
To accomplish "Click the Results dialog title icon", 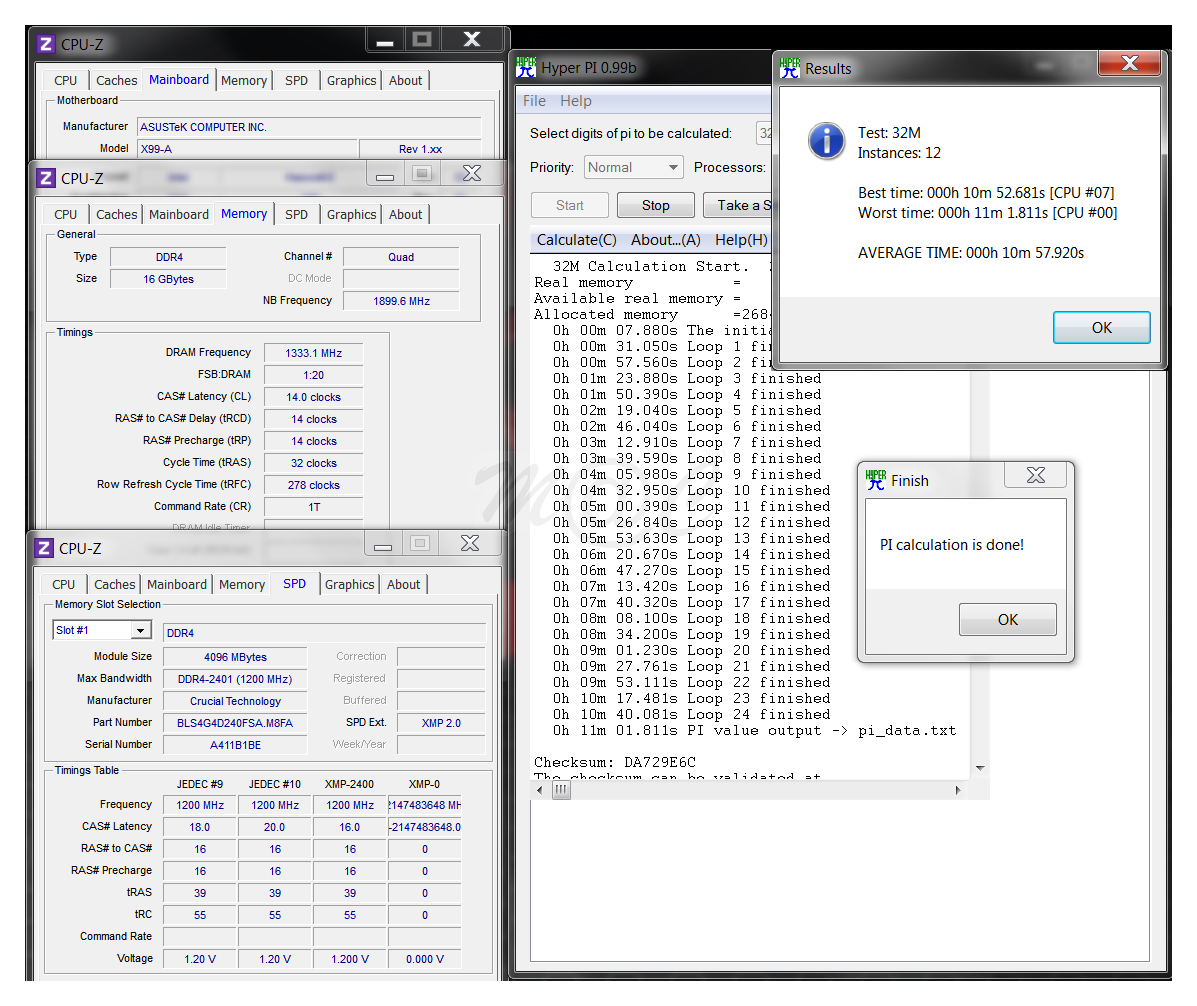I will pyautogui.click(x=790, y=68).
